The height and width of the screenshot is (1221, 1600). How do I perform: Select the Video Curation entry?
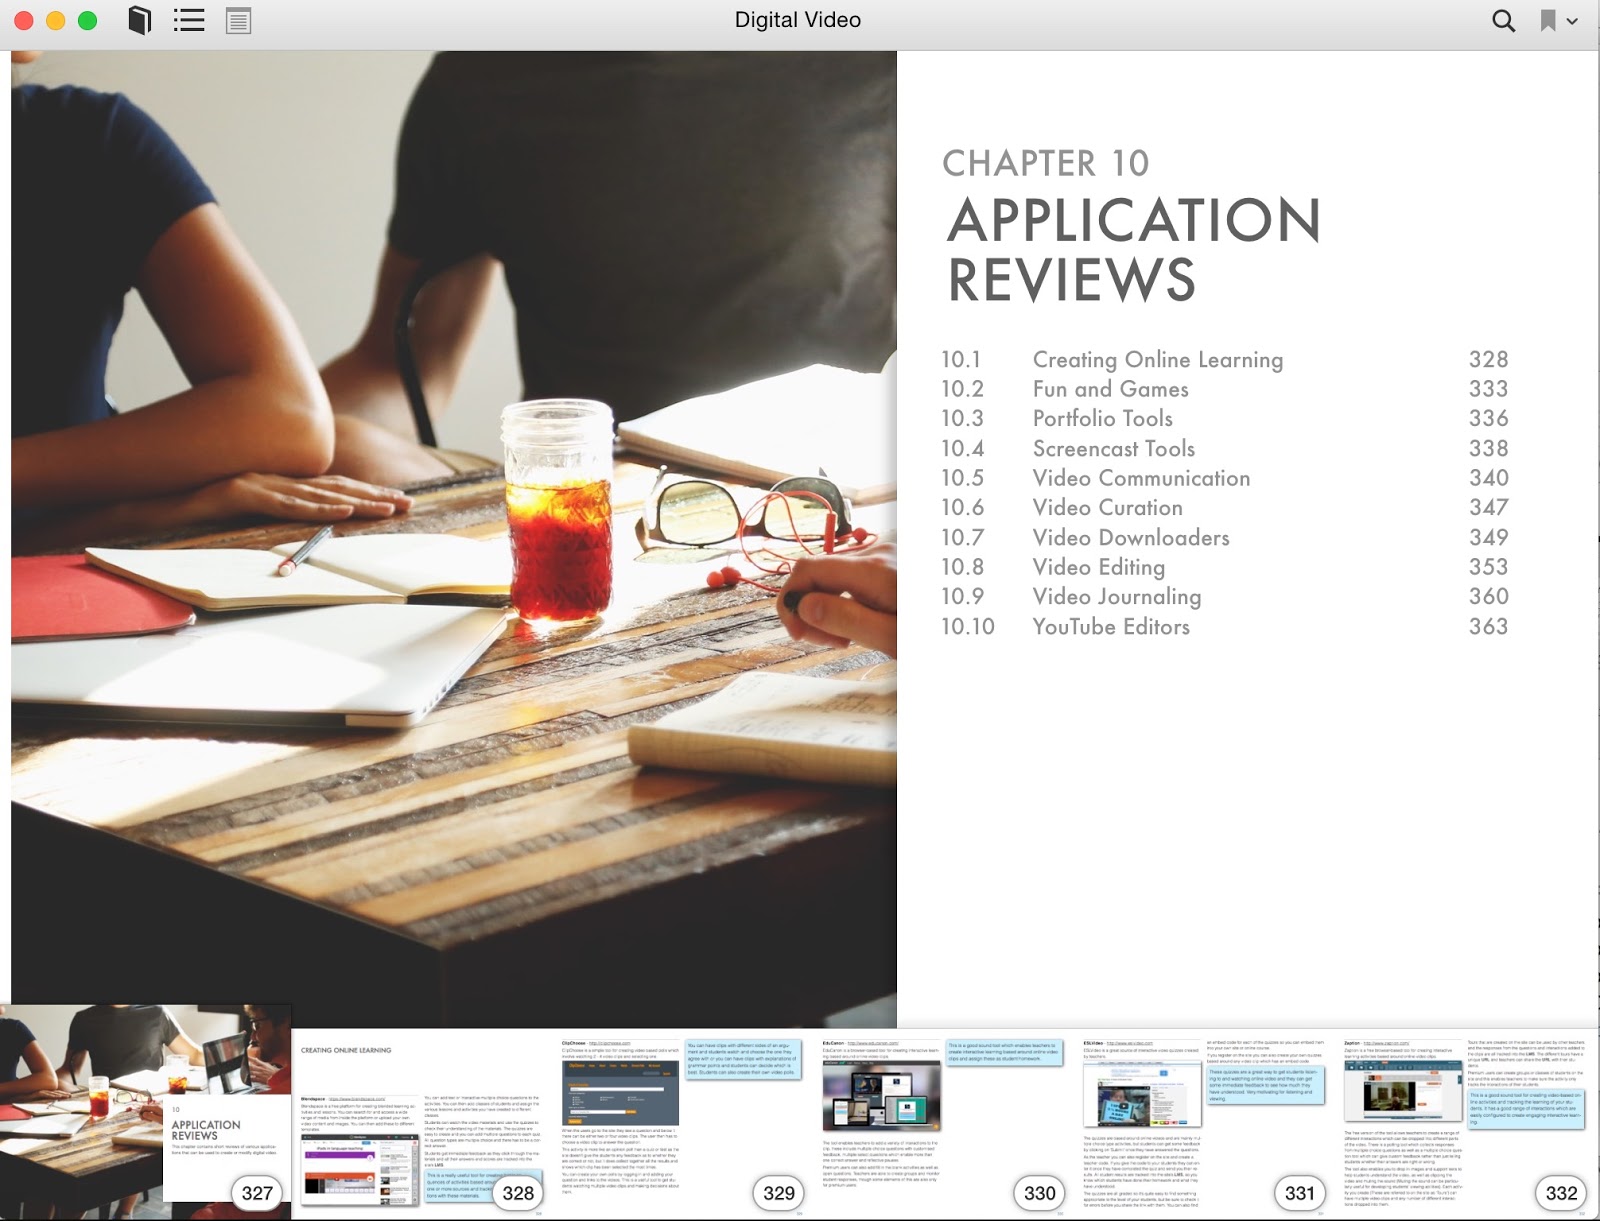coord(1107,508)
